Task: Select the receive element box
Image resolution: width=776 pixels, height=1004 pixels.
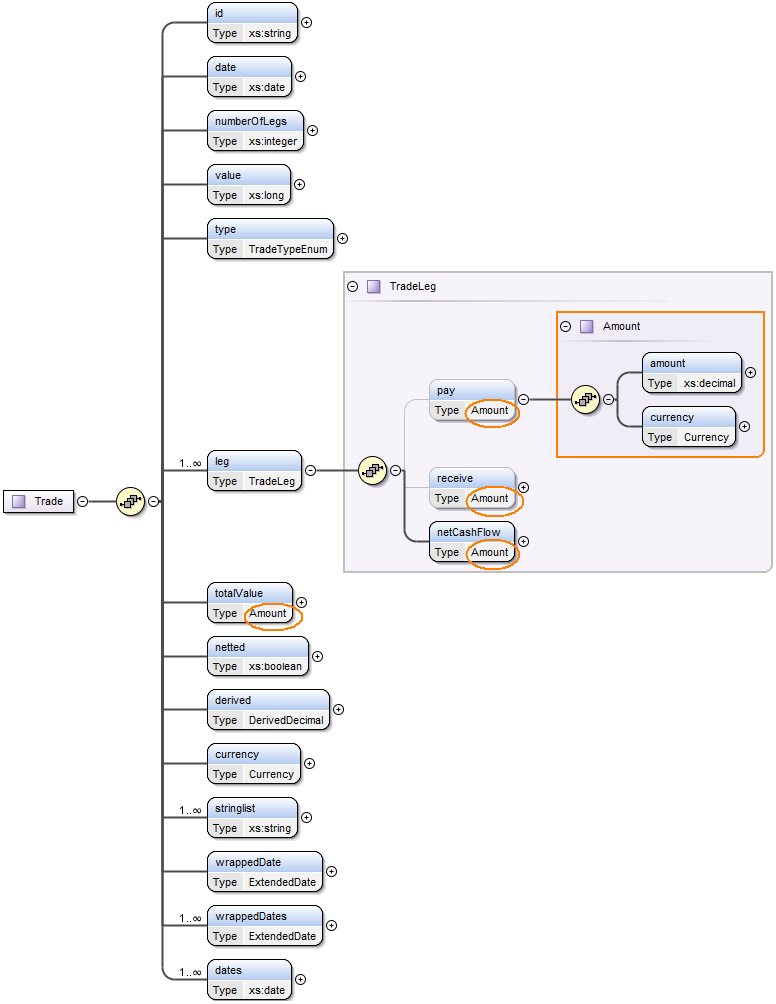Action: click(x=472, y=487)
